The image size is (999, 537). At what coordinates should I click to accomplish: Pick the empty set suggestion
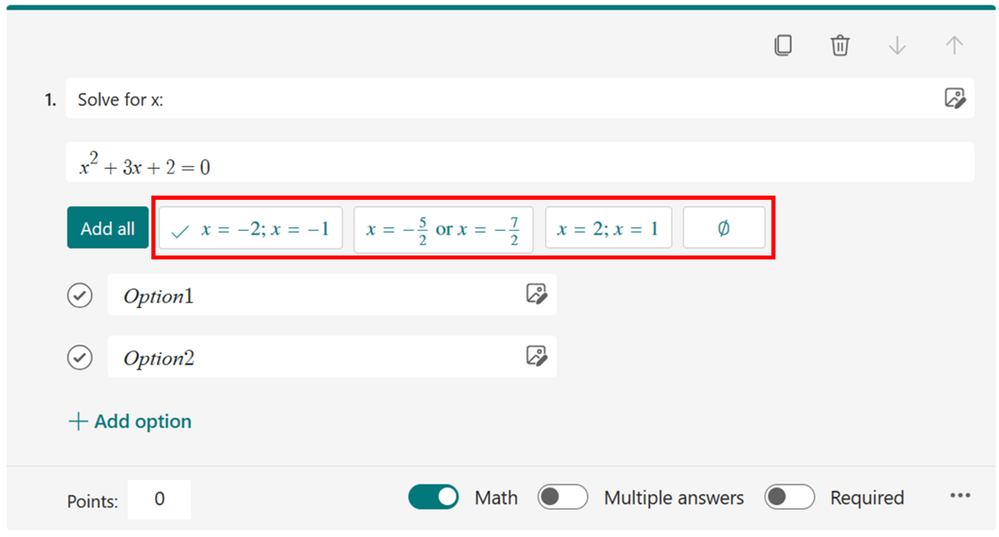point(724,228)
